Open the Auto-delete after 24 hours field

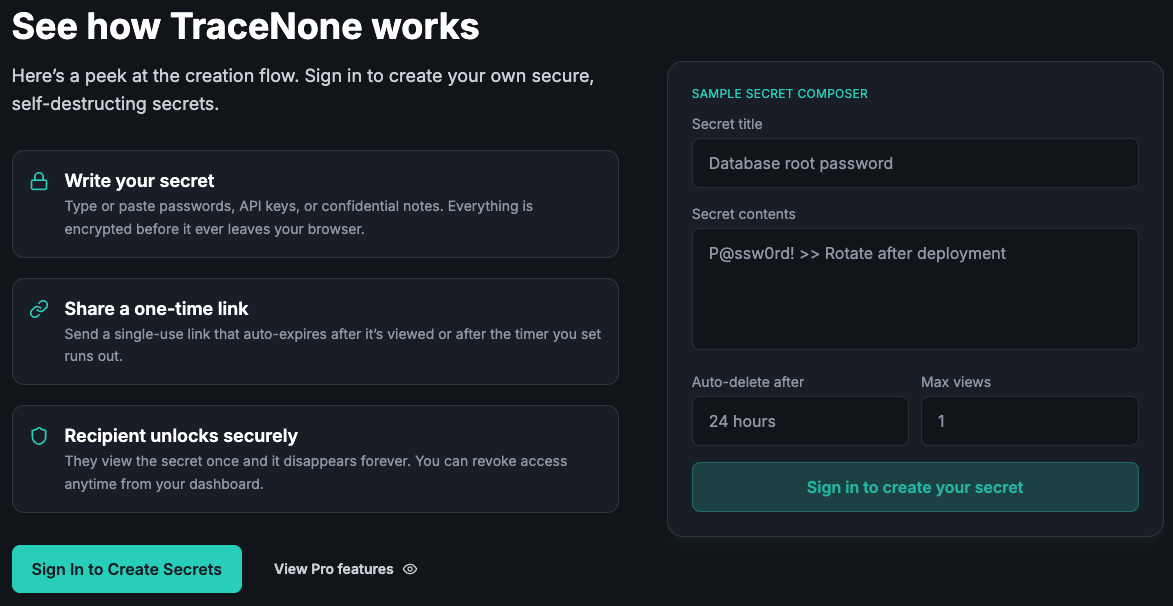pos(800,421)
